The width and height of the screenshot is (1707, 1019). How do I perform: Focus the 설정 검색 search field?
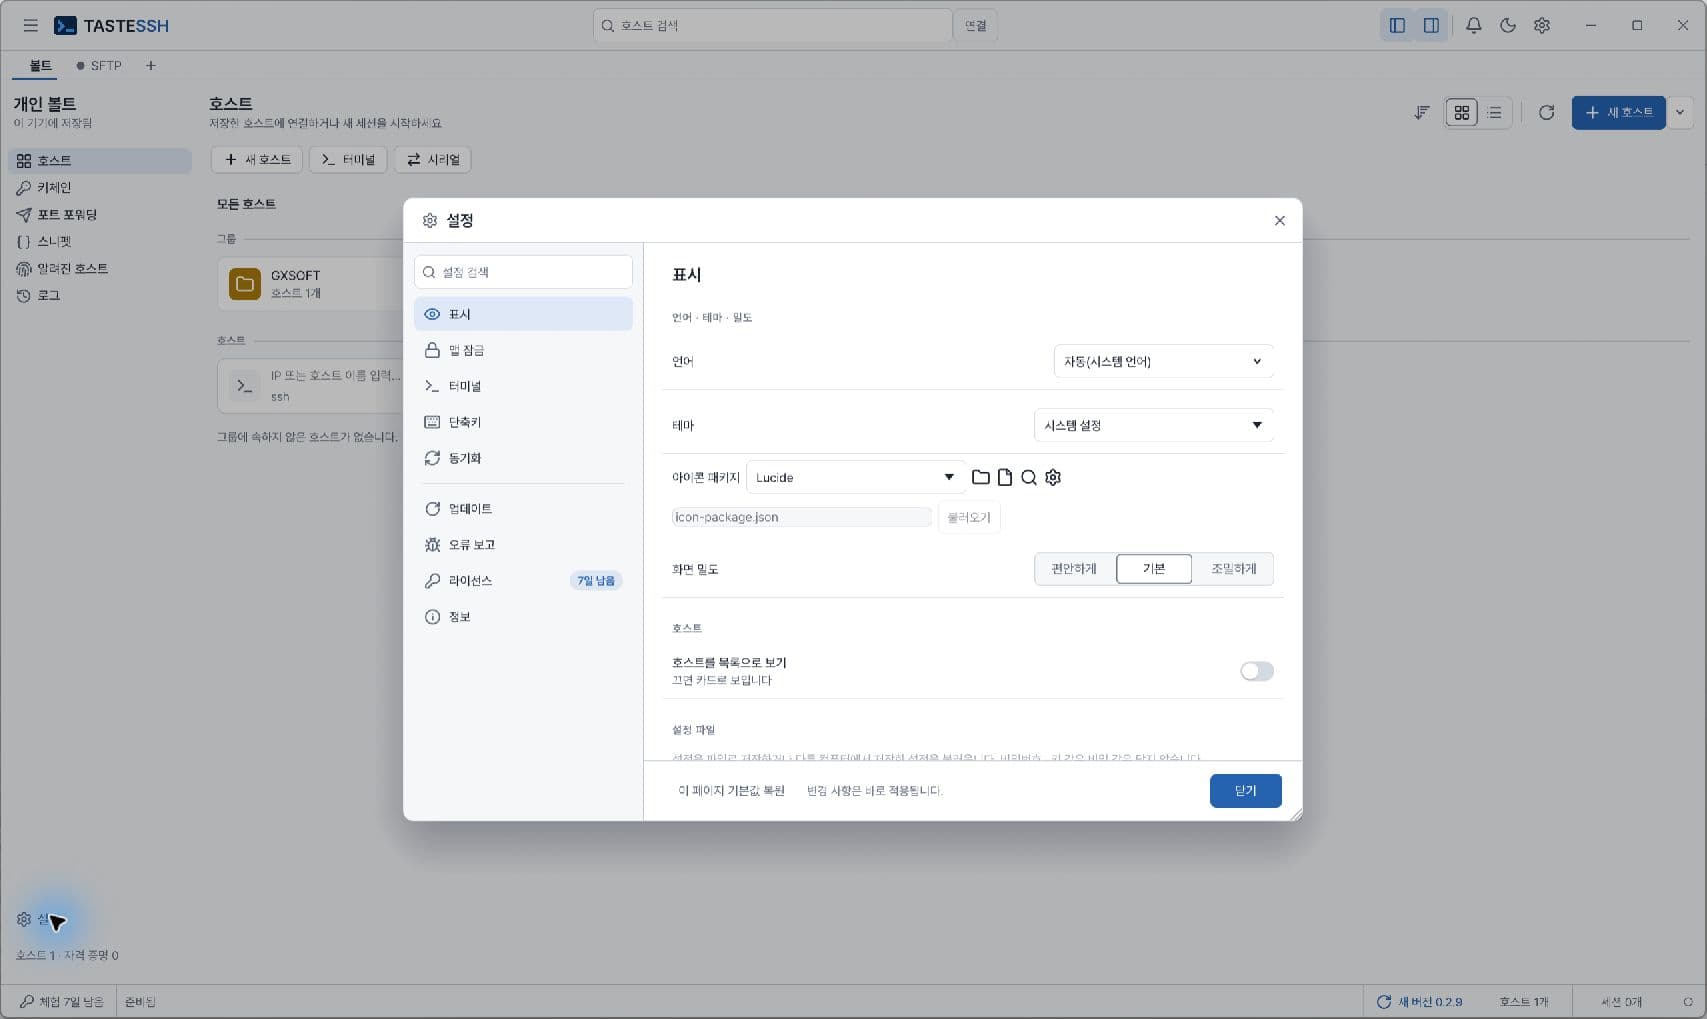[x=523, y=272]
